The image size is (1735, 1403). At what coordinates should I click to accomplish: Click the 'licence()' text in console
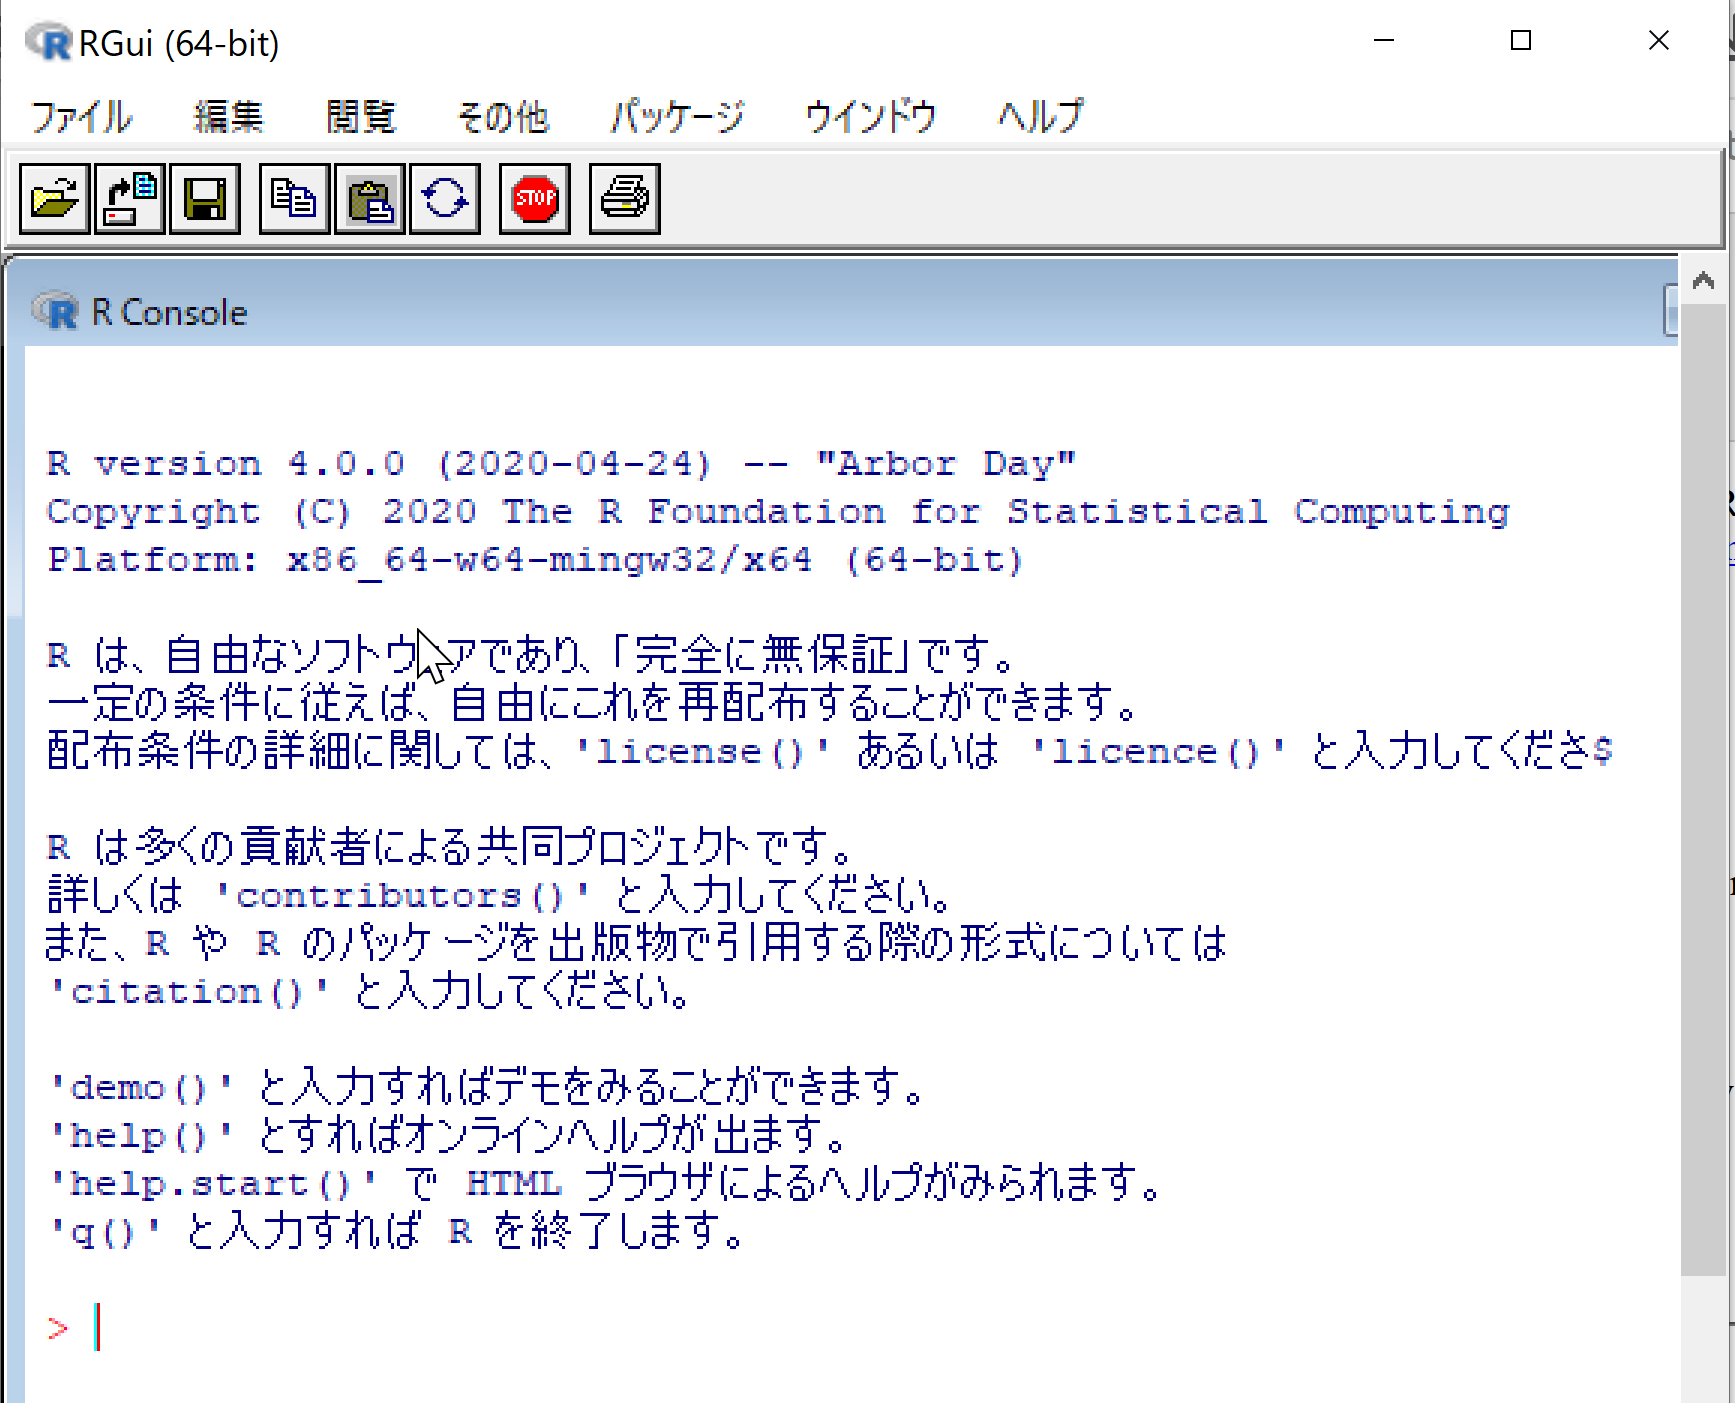point(1158,752)
